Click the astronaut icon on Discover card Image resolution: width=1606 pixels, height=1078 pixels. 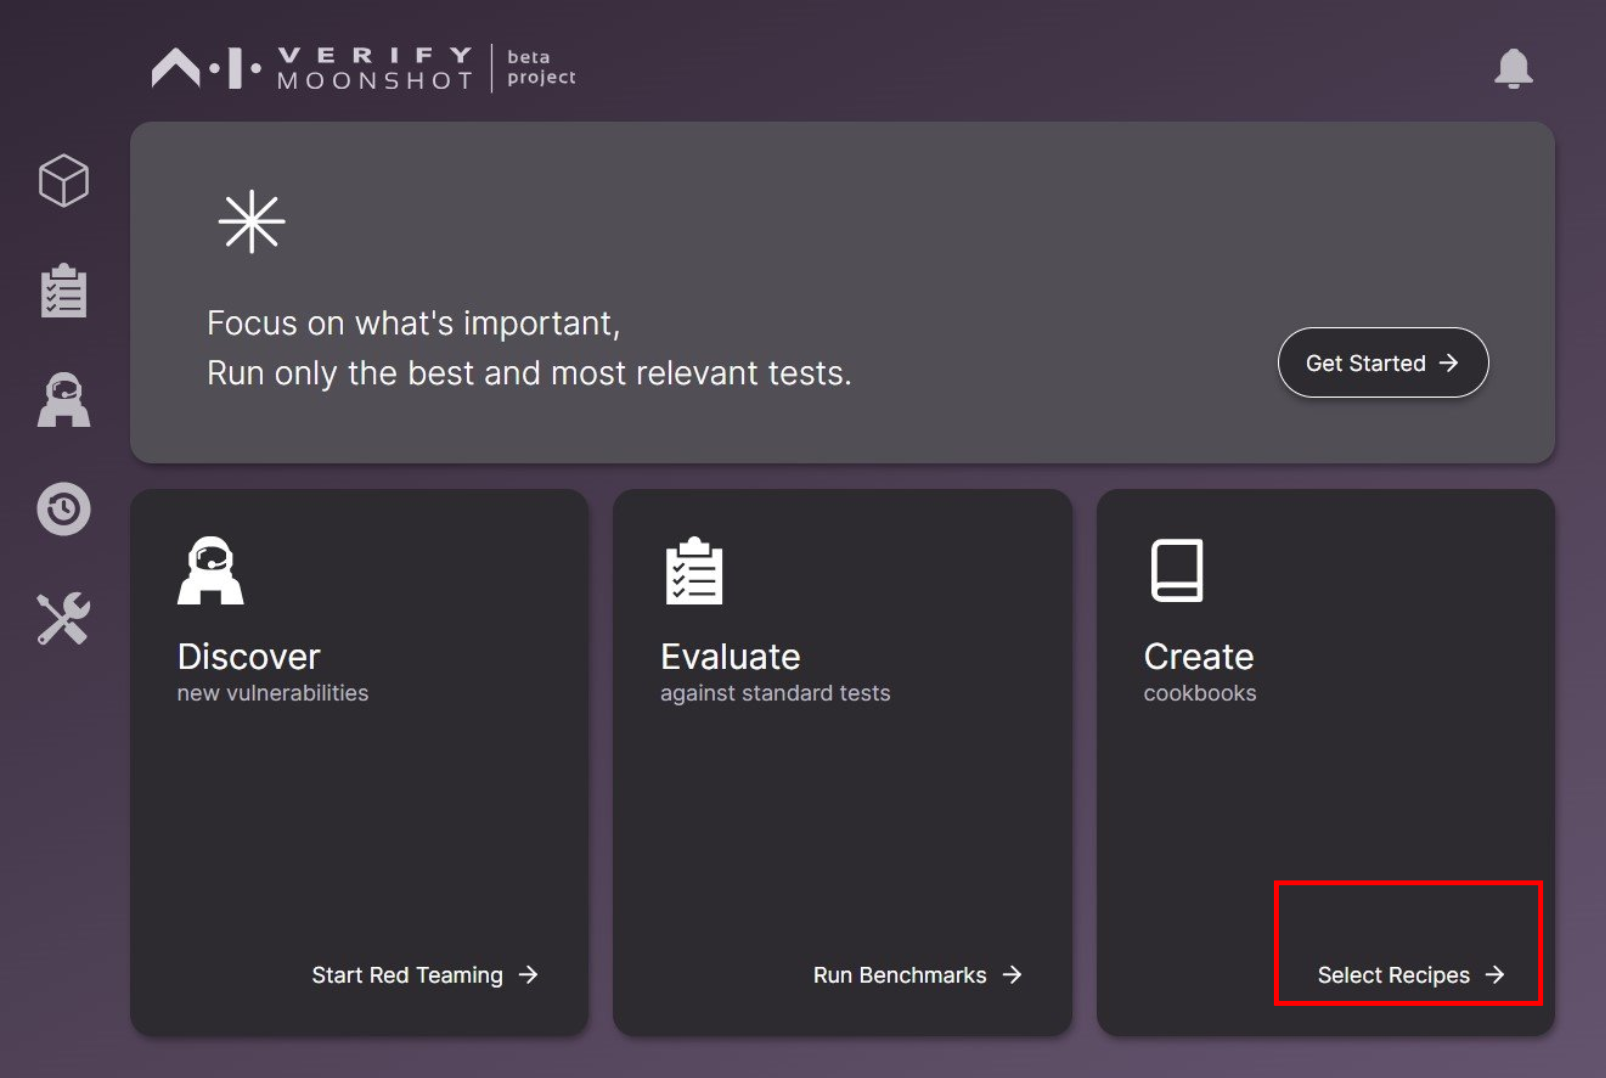coord(210,571)
